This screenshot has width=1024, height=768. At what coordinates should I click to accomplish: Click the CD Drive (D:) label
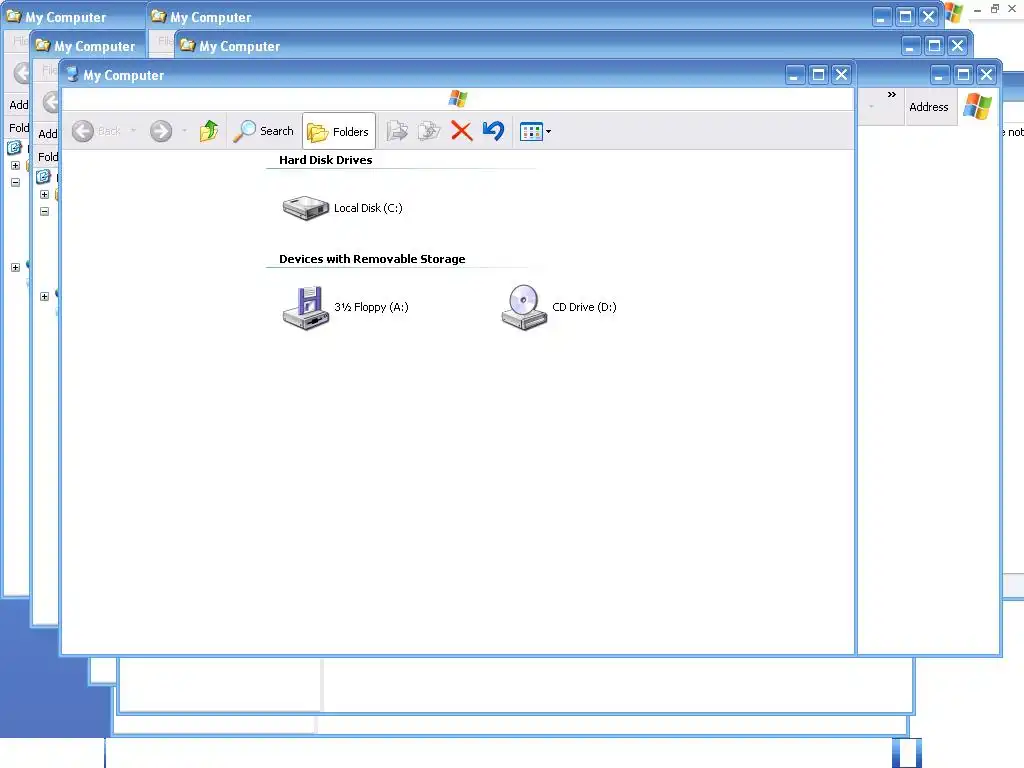tap(584, 308)
